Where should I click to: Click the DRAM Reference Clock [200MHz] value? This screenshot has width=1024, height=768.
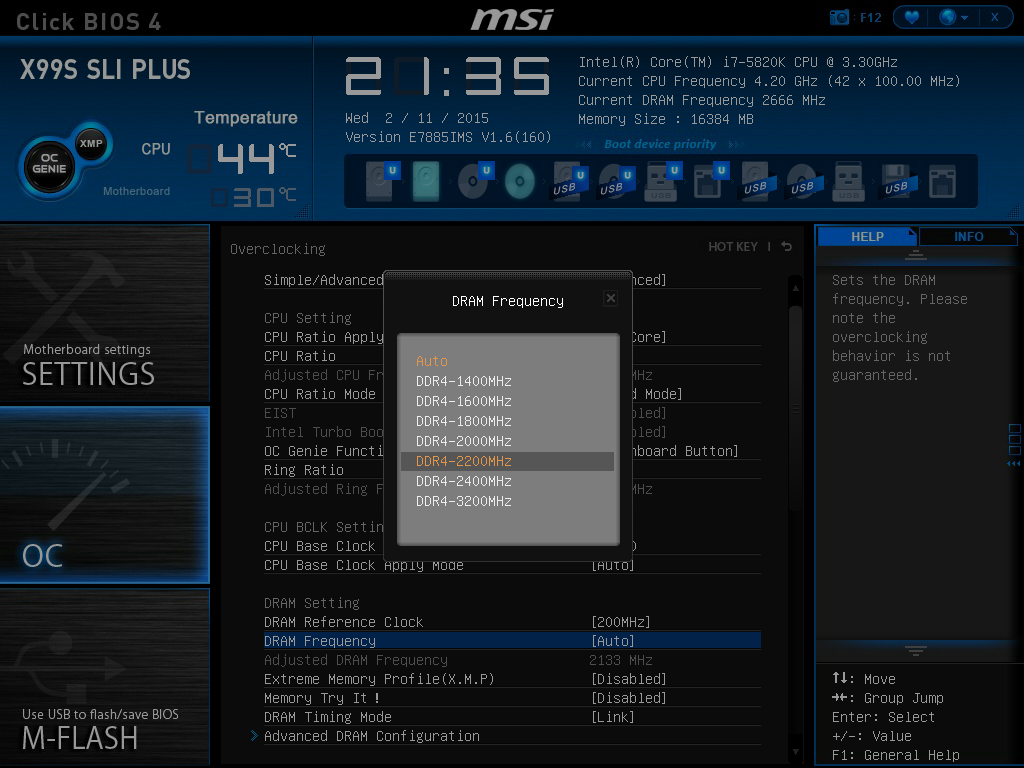620,622
